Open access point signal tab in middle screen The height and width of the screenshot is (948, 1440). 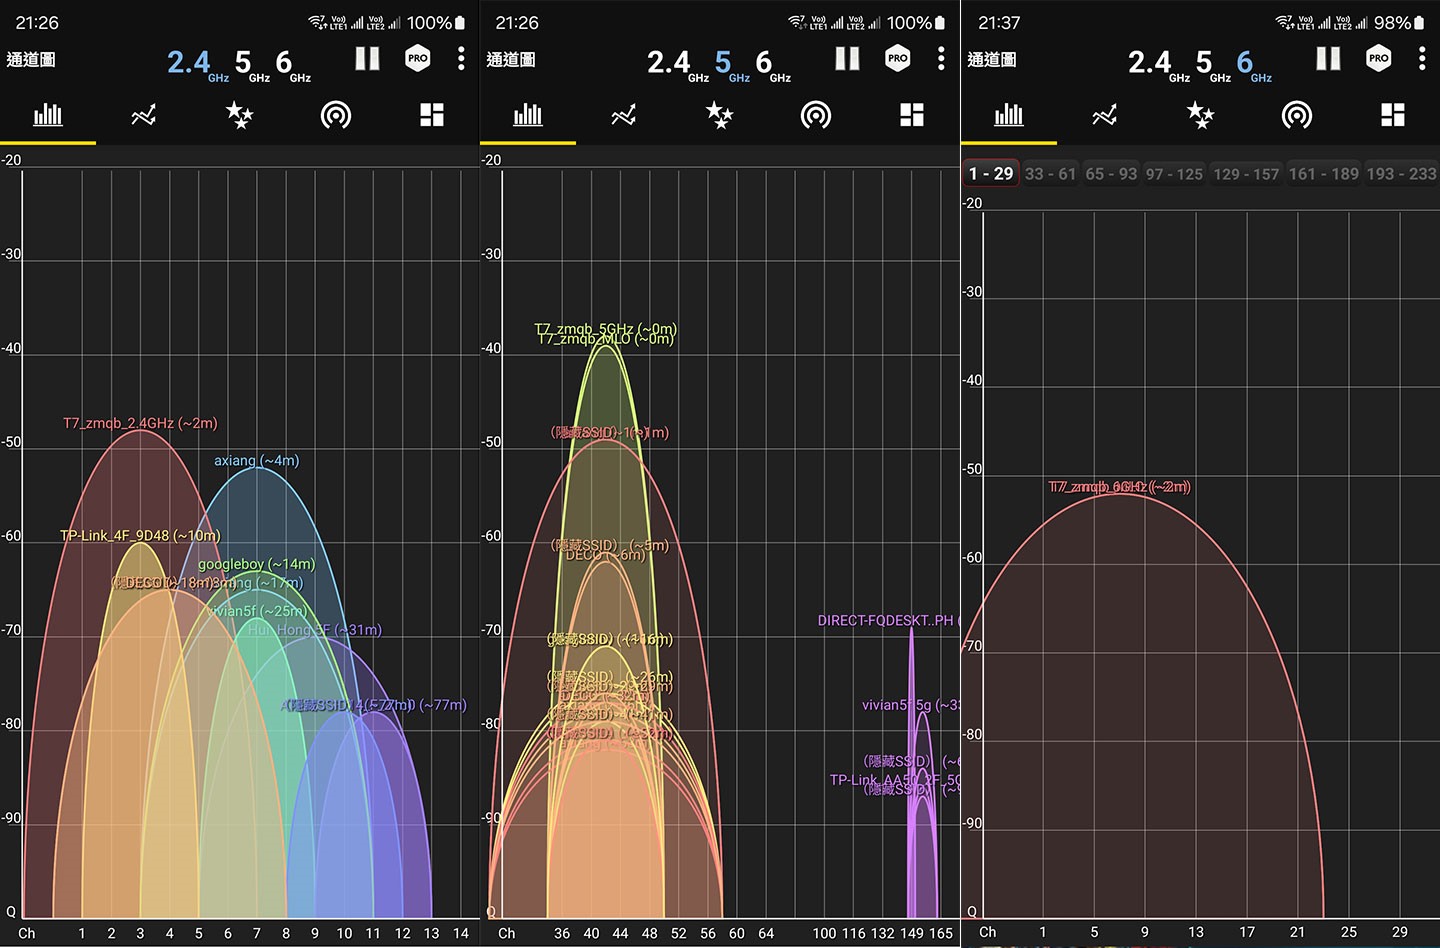(816, 116)
